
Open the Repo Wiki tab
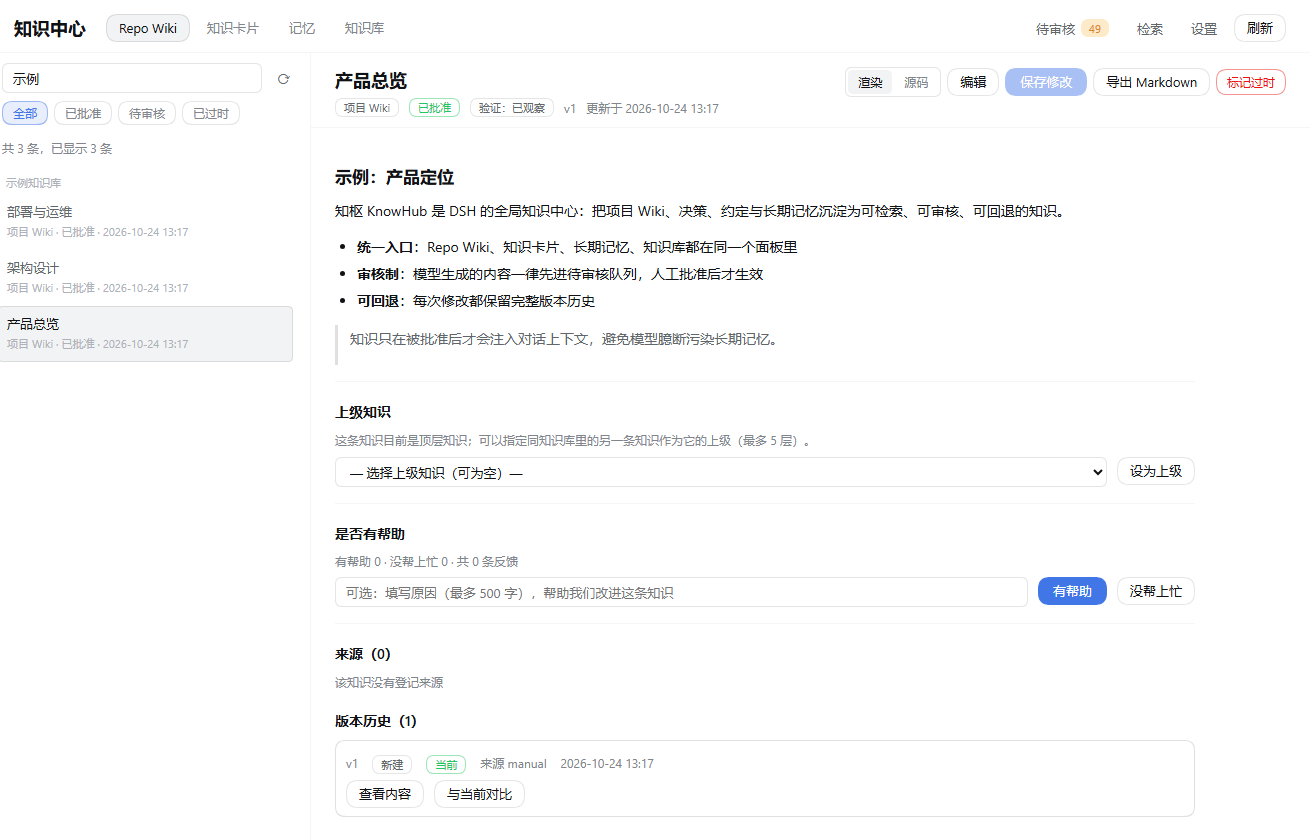pyautogui.click(x=148, y=28)
